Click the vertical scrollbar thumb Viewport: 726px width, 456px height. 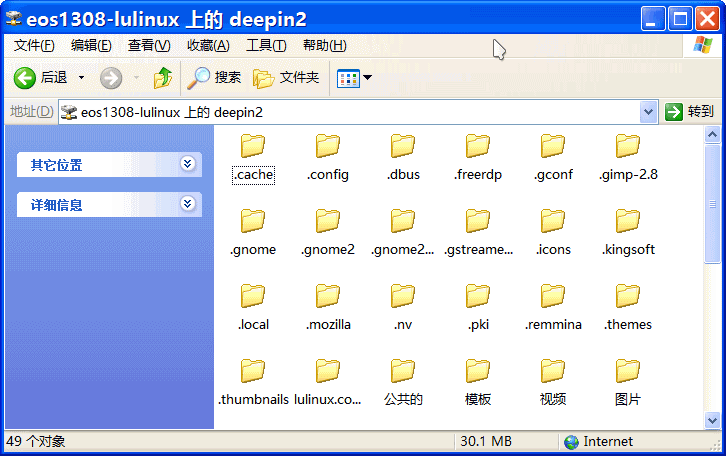(712, 204)
